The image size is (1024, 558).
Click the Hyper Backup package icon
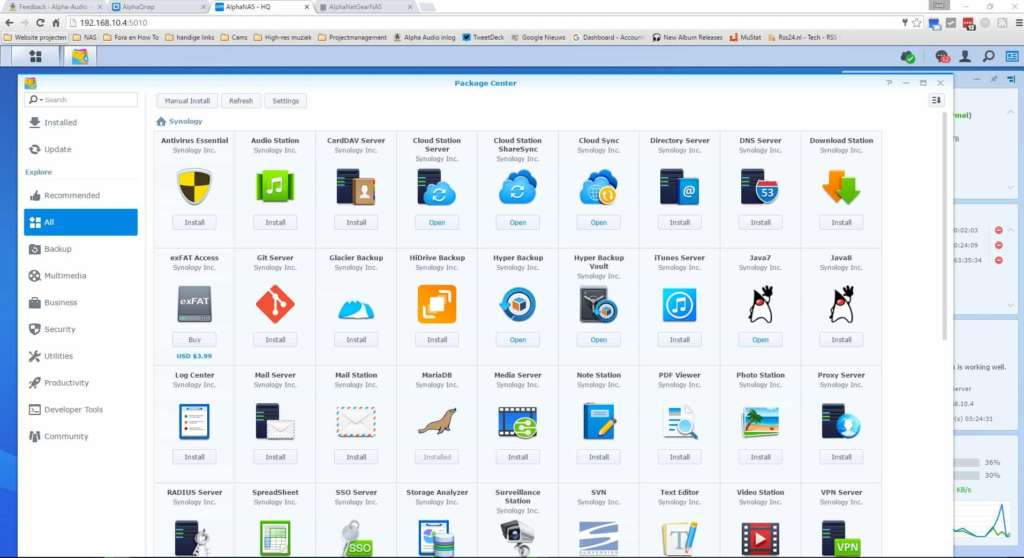(518, 304)
